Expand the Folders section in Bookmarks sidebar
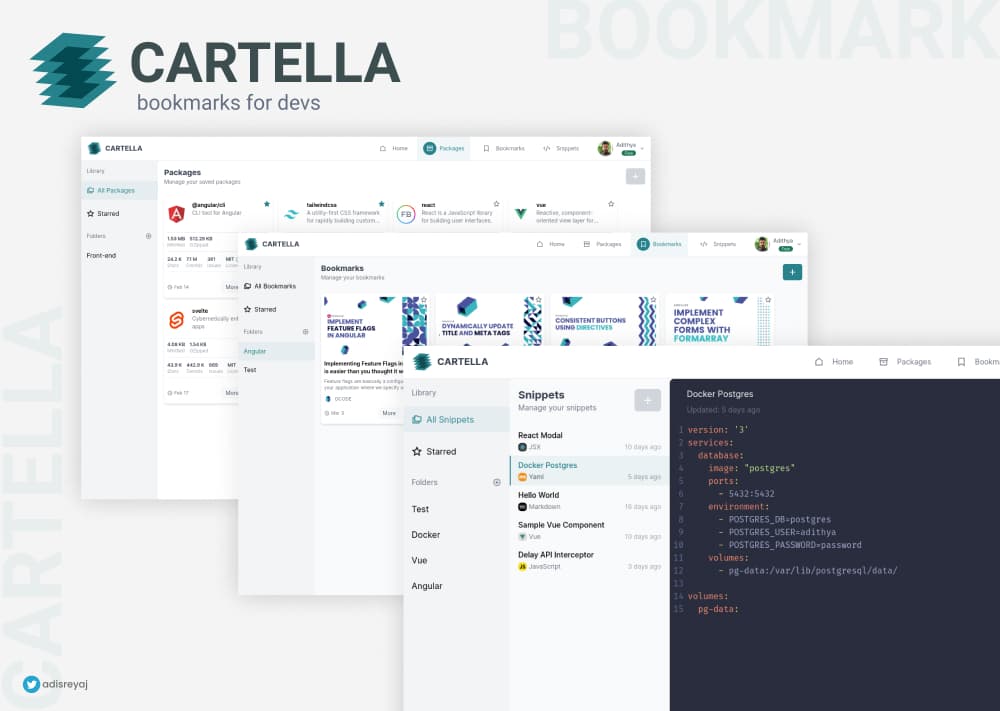 pyautogui.click(x=305, y=331)
